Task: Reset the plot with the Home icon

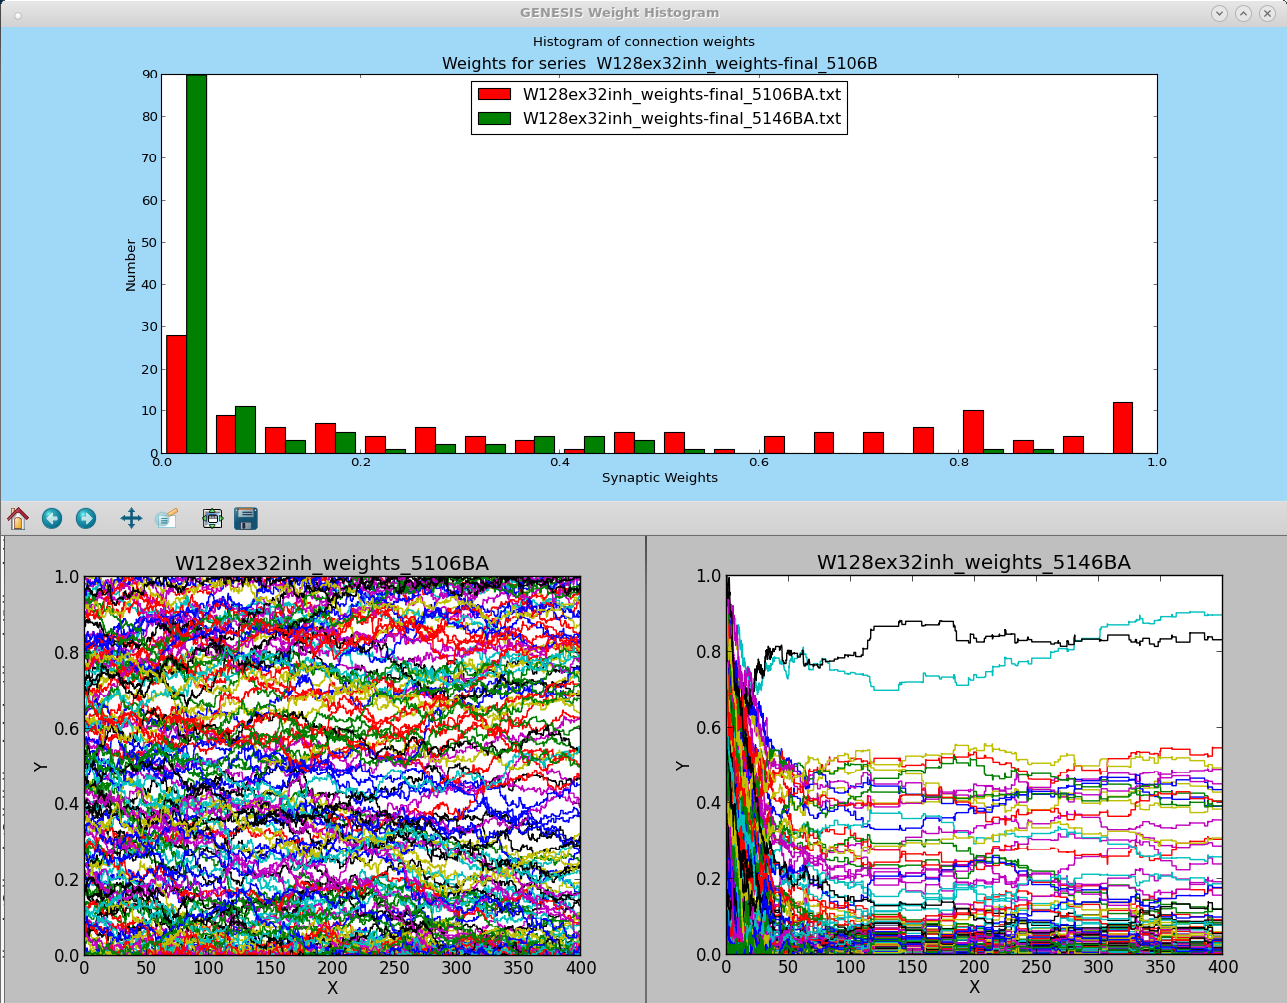Action: 18,518
